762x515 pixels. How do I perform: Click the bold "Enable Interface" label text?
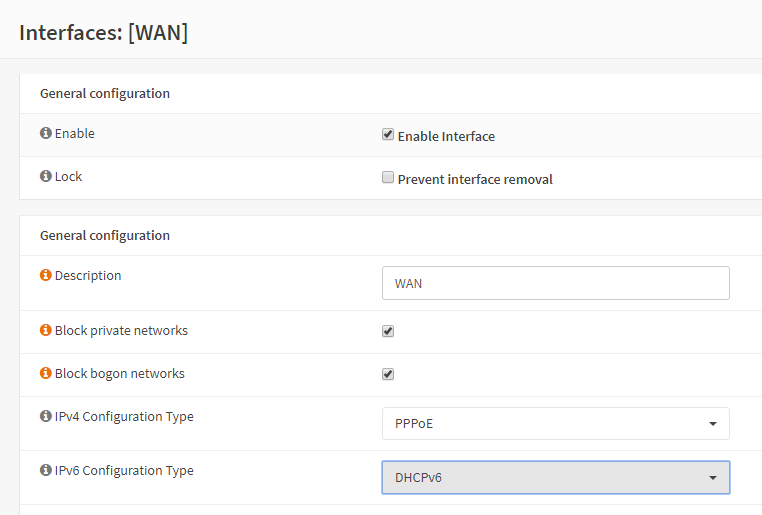[x=446, y=136]
